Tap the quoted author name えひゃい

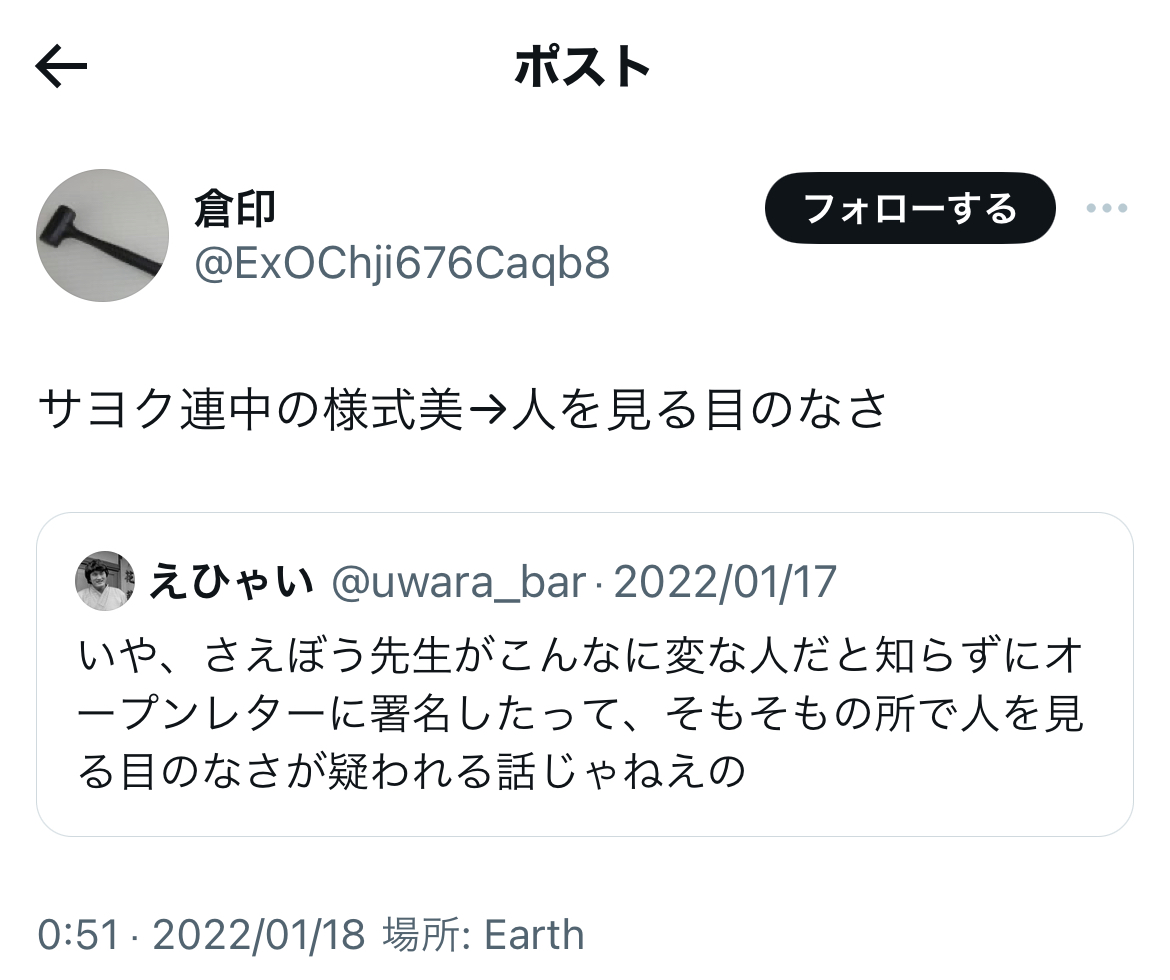pyautogui.click(x=231, y=581)
